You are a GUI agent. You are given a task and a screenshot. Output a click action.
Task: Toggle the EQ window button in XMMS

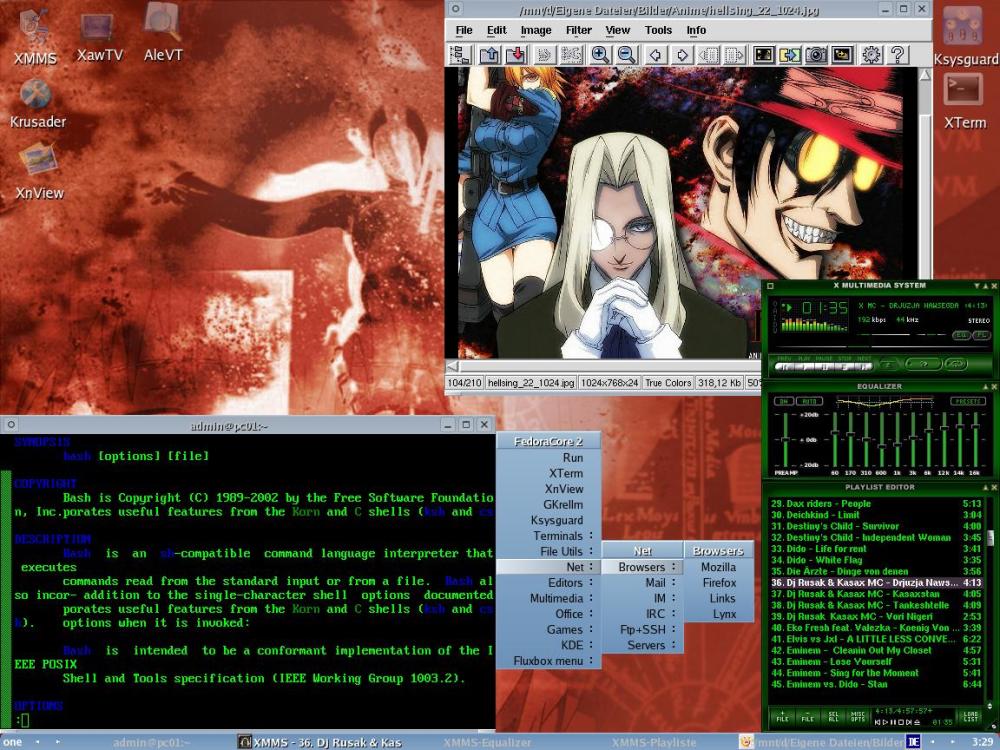point(961,335)
